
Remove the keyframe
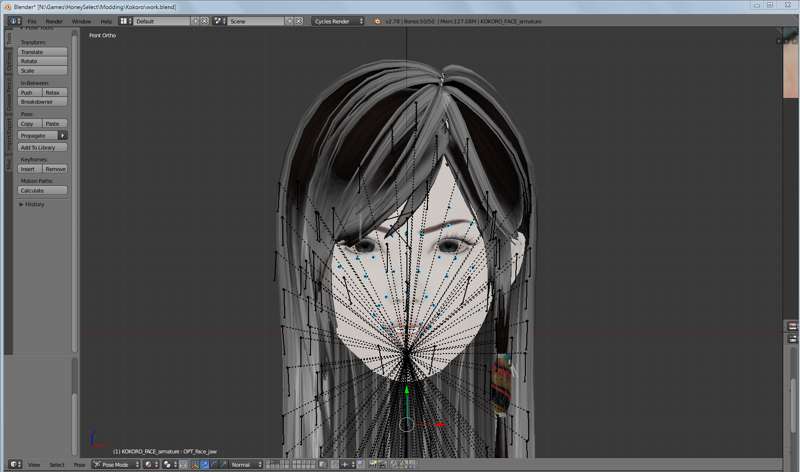55,169
